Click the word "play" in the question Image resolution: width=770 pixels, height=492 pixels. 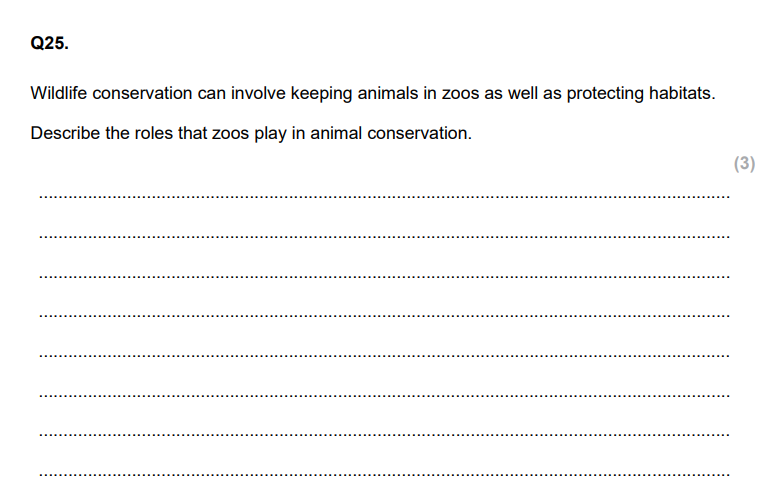(270, 134)
